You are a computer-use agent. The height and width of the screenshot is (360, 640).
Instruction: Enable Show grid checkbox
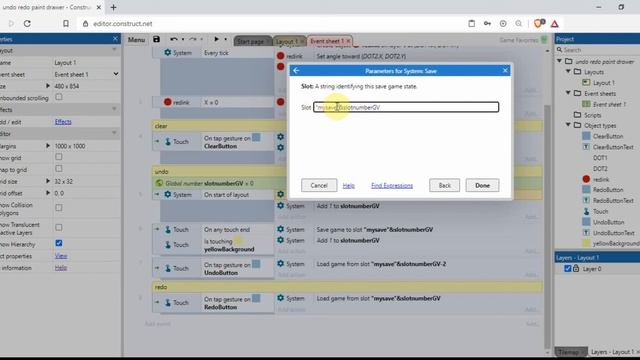click(59, 157)
